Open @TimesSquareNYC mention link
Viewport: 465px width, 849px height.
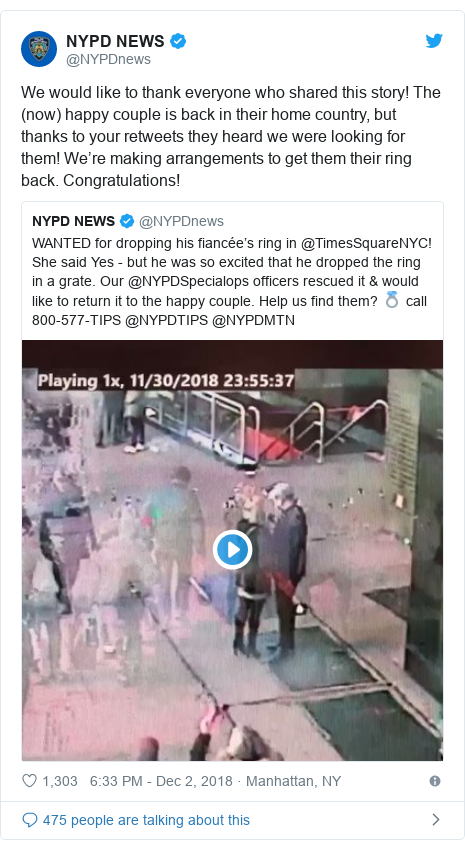coord(364,243)
